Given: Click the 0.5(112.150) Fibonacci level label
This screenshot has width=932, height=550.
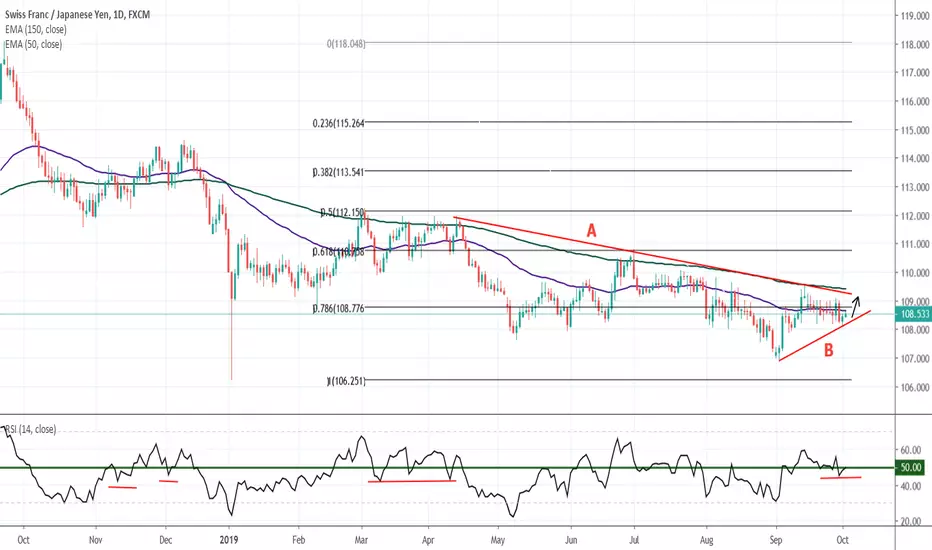Looking at the screenshot, I should [x=342, y=212].
